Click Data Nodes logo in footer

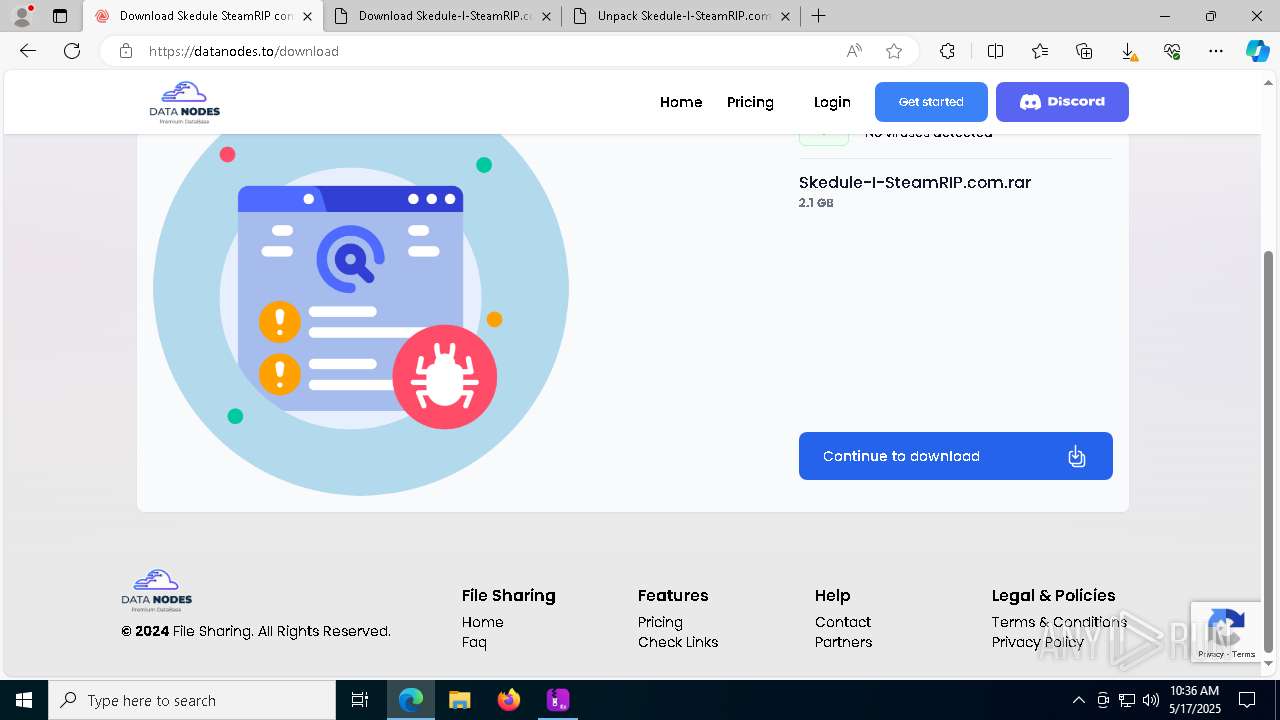[157, 590]
